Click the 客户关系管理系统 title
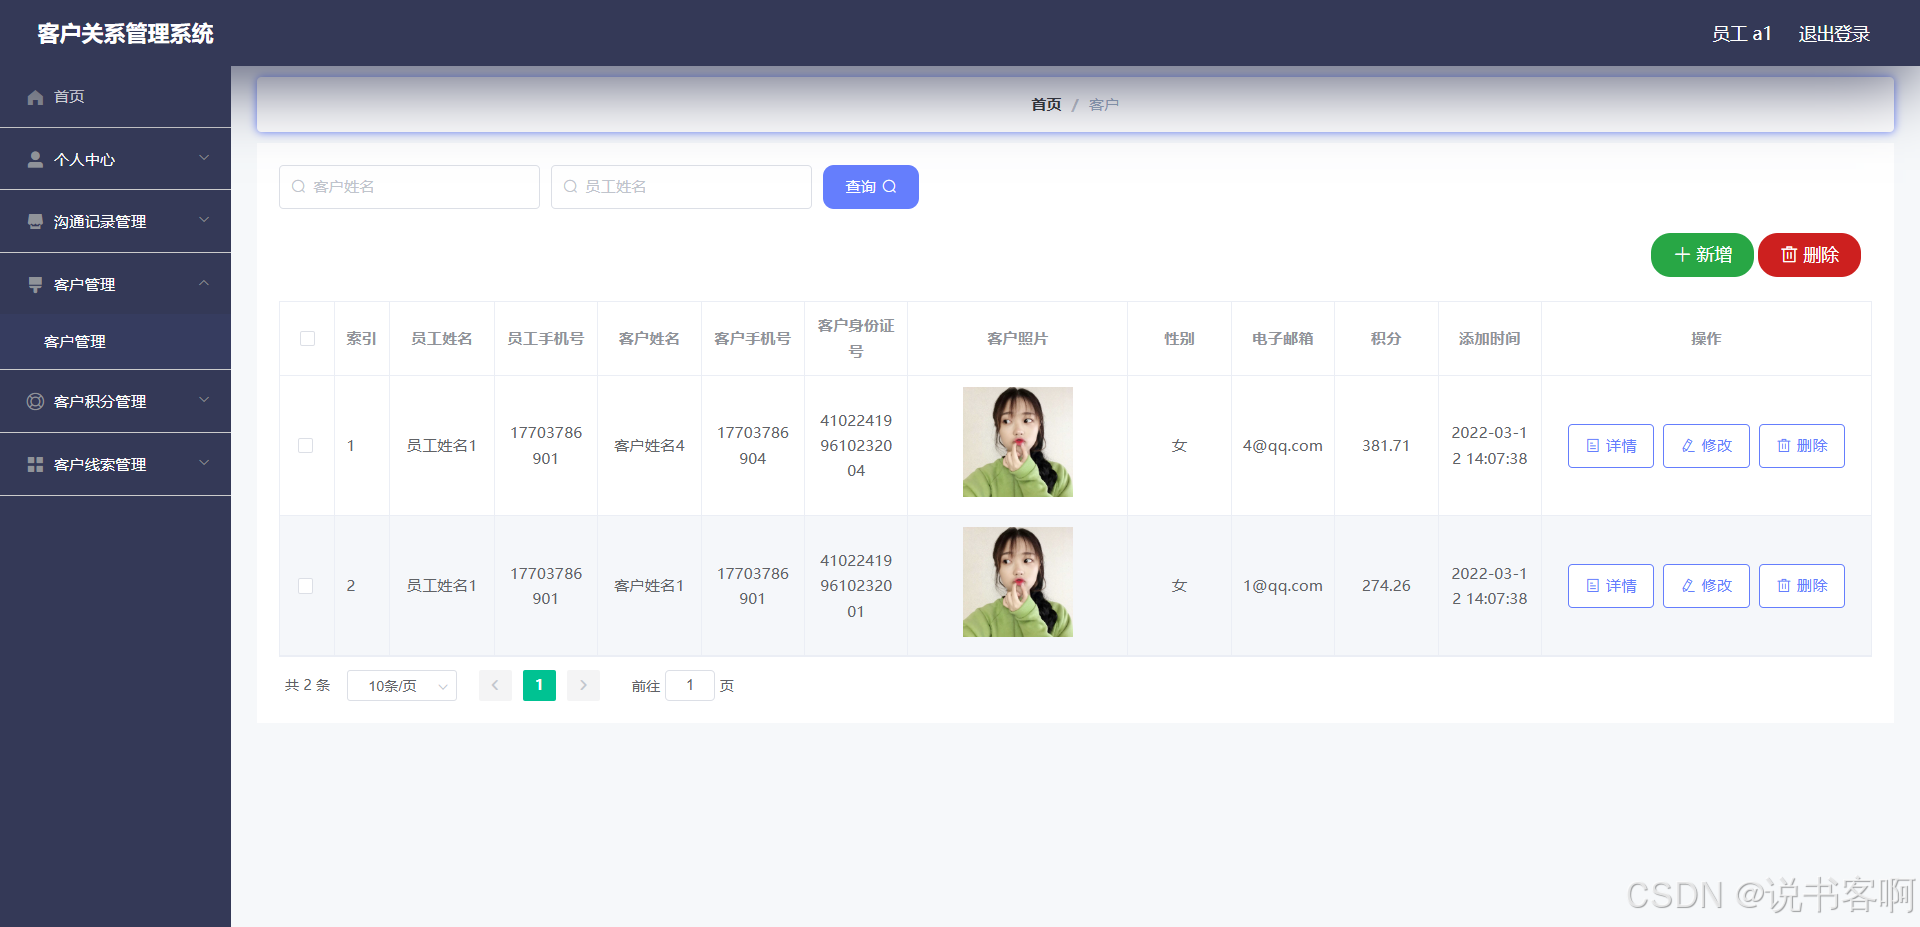The image size is (1920, 927). 126,34
